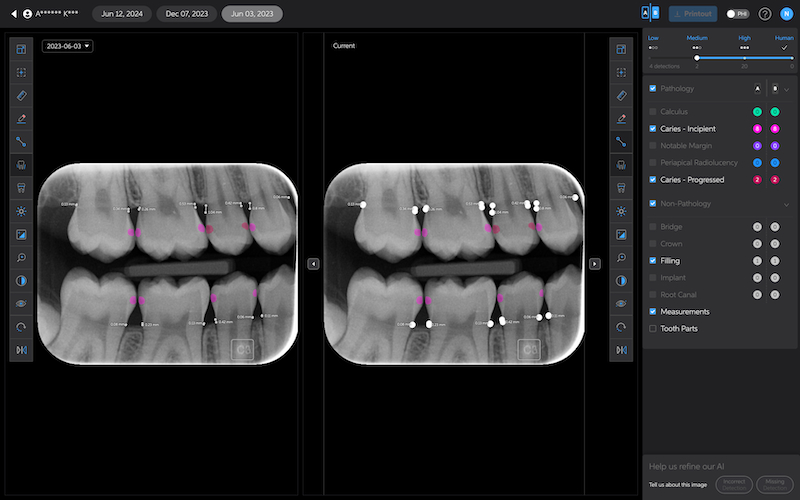800x500 pixels.
Task: Click the rotate icon in right toolbar
Action: coord(621,326)
